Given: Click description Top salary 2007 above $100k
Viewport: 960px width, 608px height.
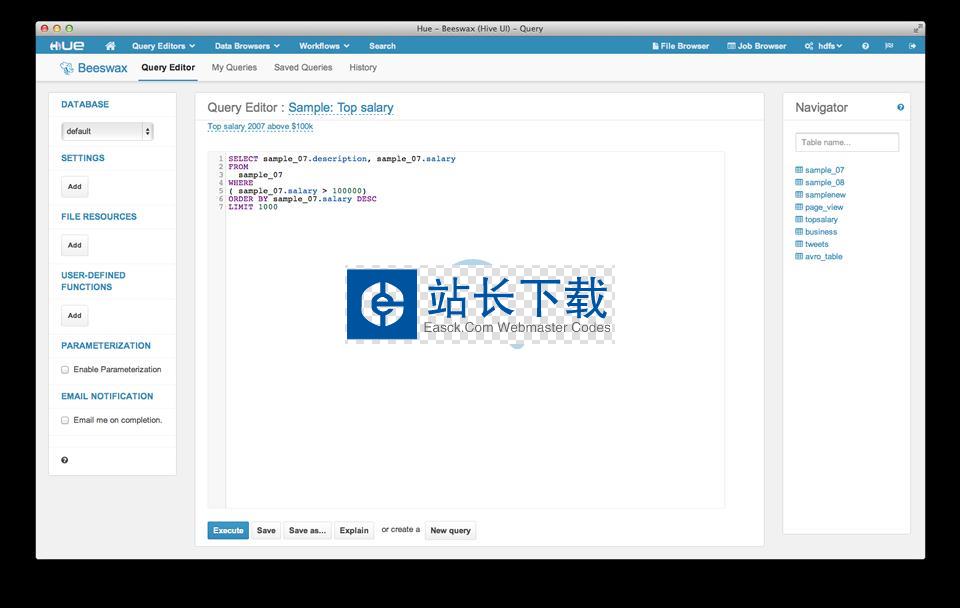Looking at the screenshot, I should click(x=260, y=127).
